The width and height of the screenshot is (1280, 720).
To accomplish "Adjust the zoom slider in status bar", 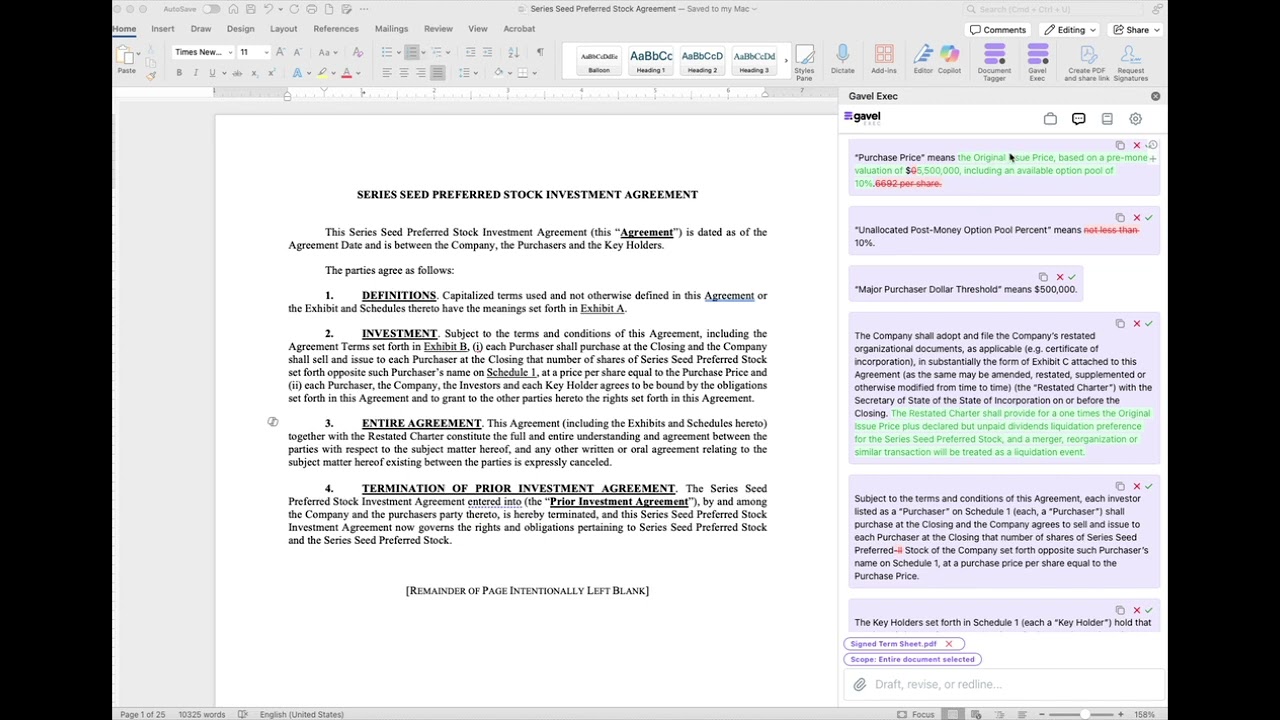I will pyautogui.click(x=1084, y=714).
